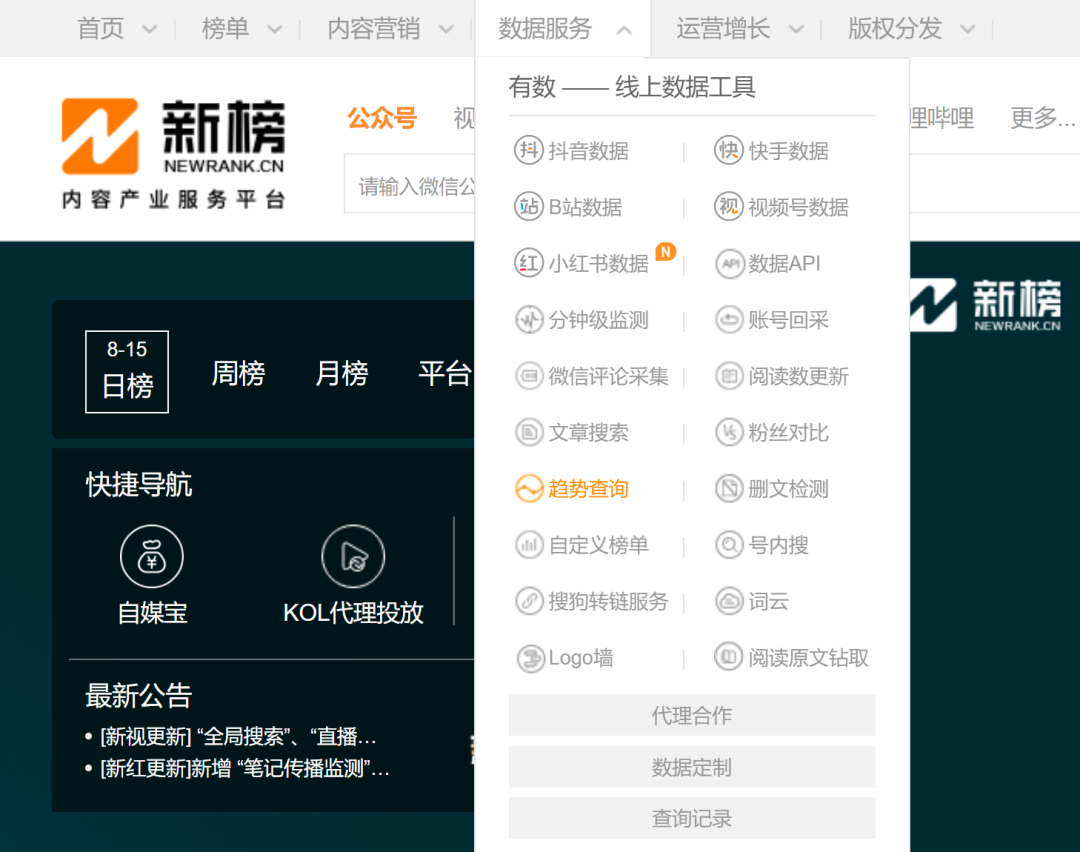
Task: Click the orange N badge on 小红书数据
Action: pos(665,252)
